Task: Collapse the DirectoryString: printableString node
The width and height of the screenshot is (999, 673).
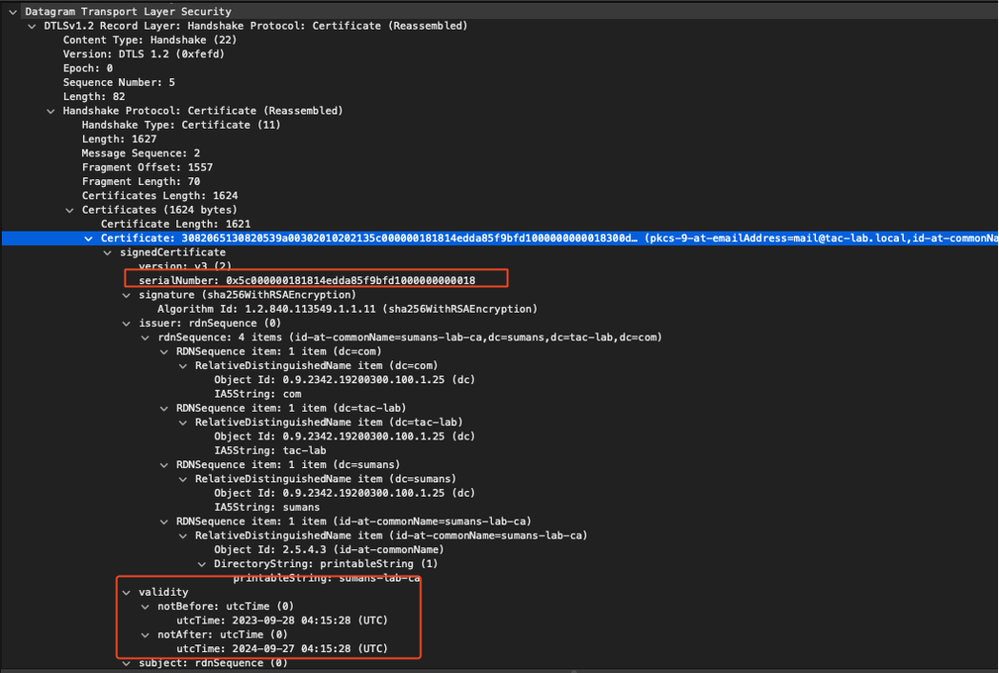Action: tap(201, 563)
